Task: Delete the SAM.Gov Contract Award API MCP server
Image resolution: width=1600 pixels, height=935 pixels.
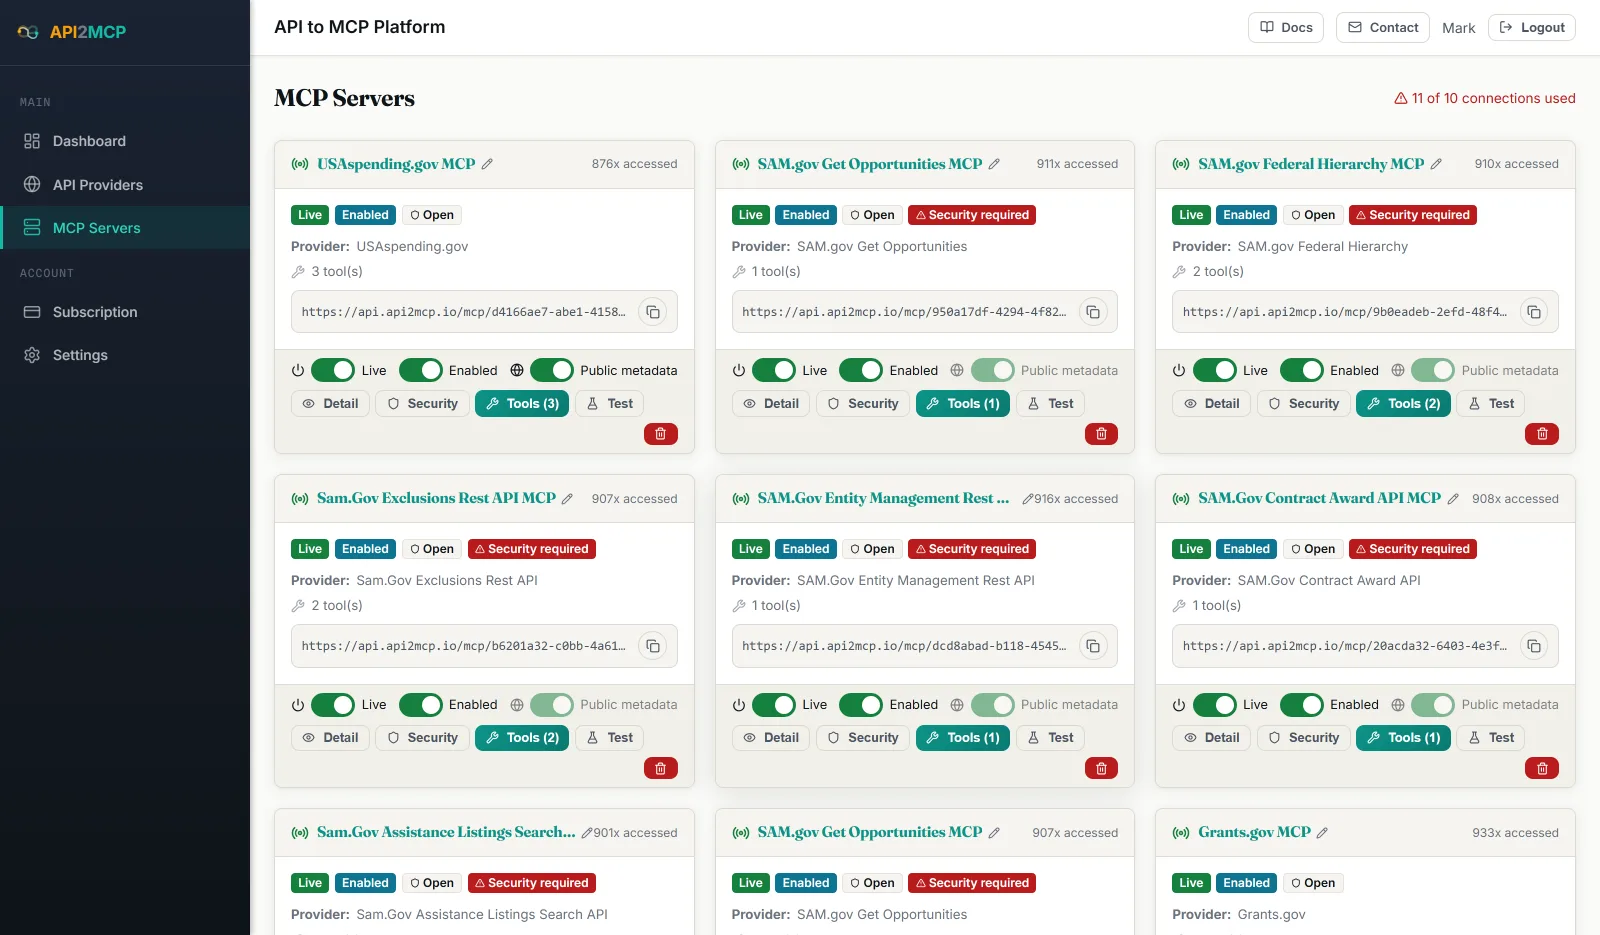Action: (x=1542, y=768)
